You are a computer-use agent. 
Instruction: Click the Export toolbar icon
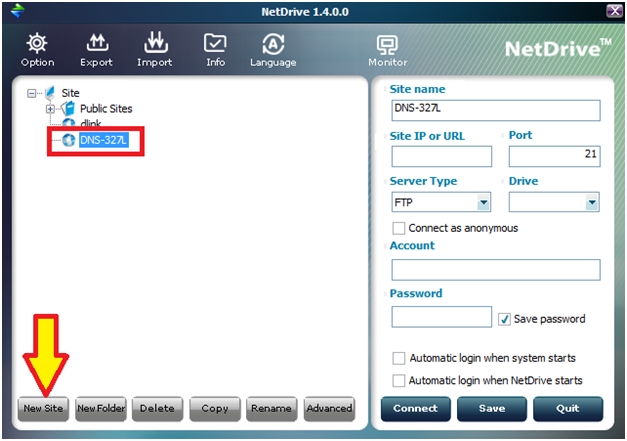click(96, 43)
